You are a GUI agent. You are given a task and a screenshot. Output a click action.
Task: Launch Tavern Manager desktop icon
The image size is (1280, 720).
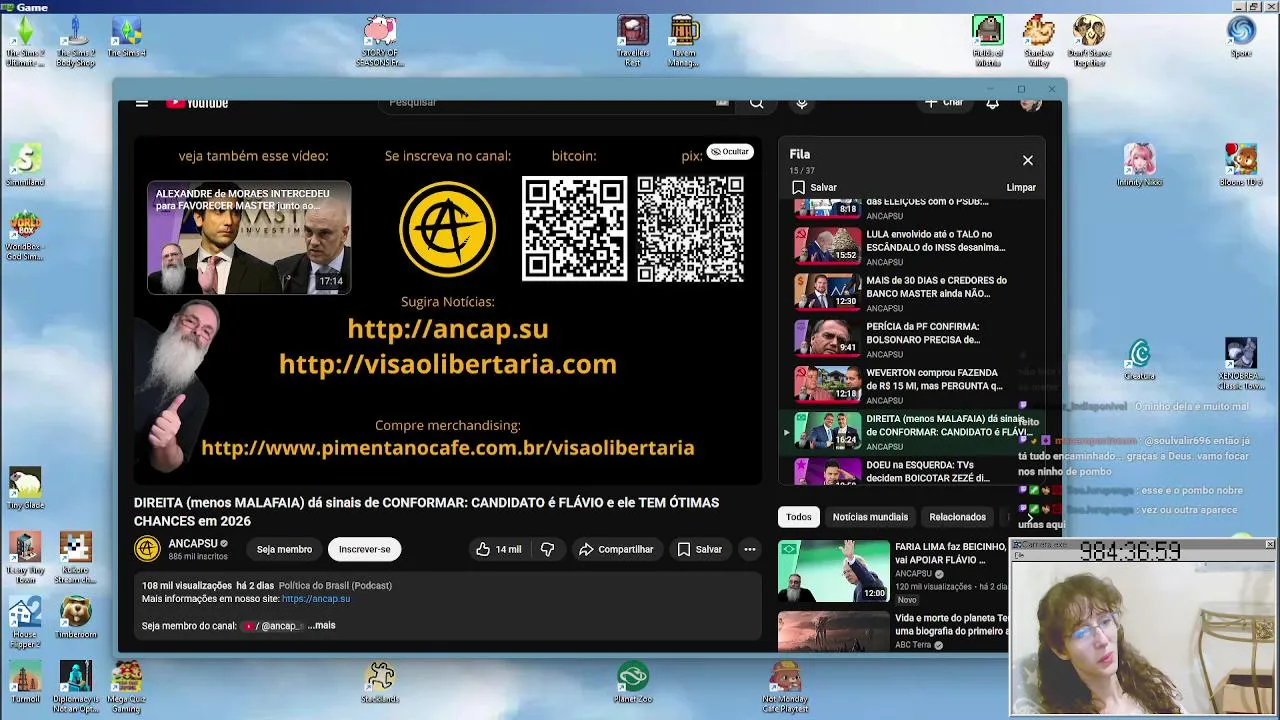[684, 42]
